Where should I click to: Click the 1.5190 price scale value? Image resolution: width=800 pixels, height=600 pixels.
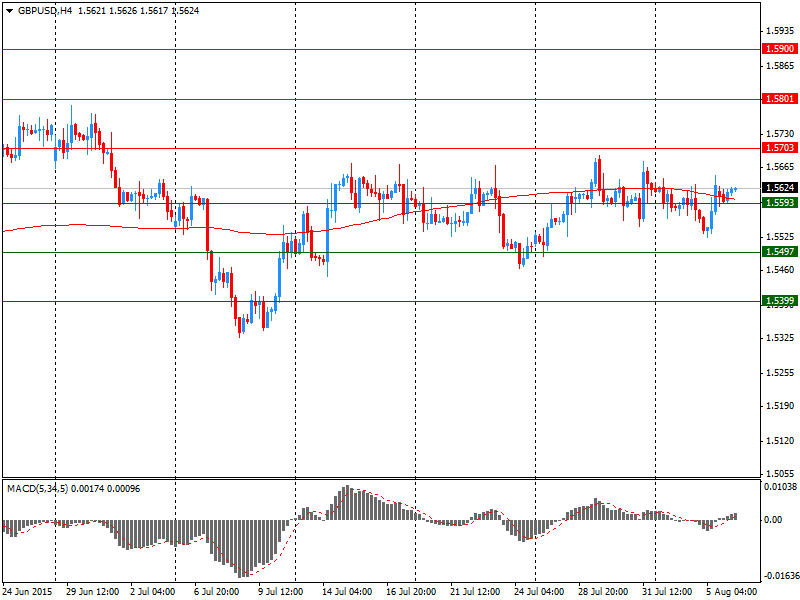click(780, 406)
